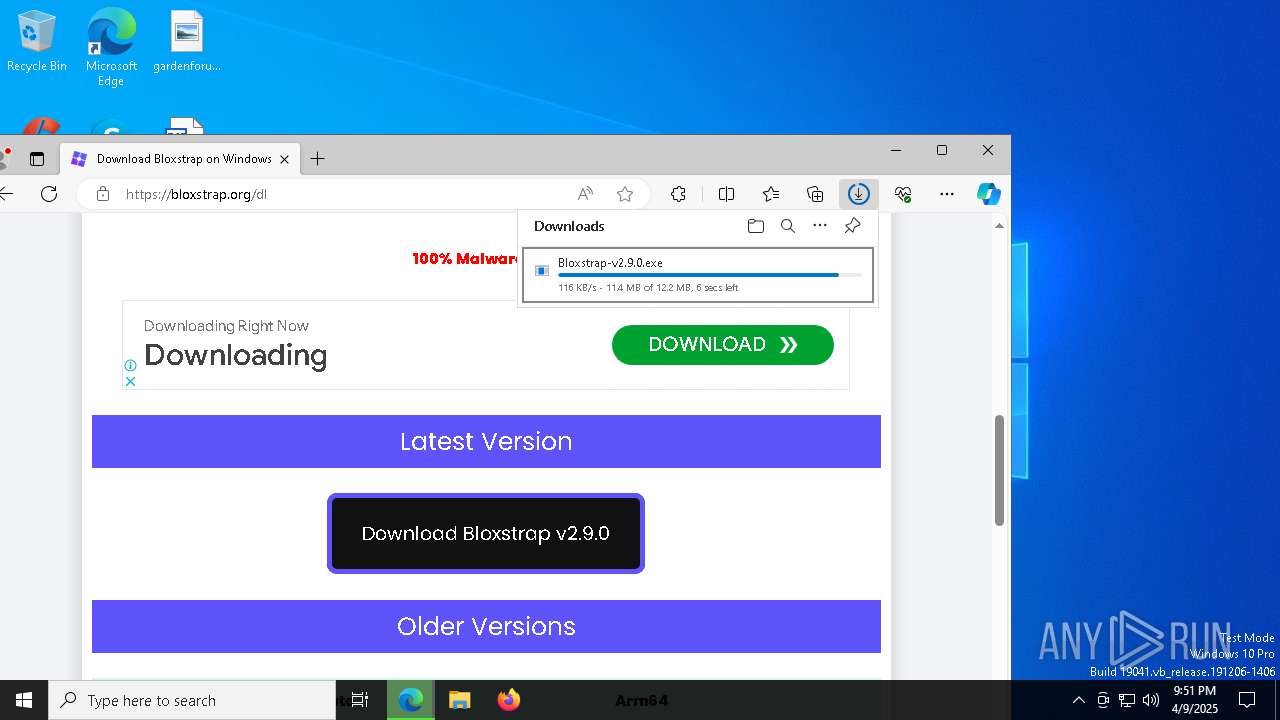Pin the Downloads panel

point(852,226)
